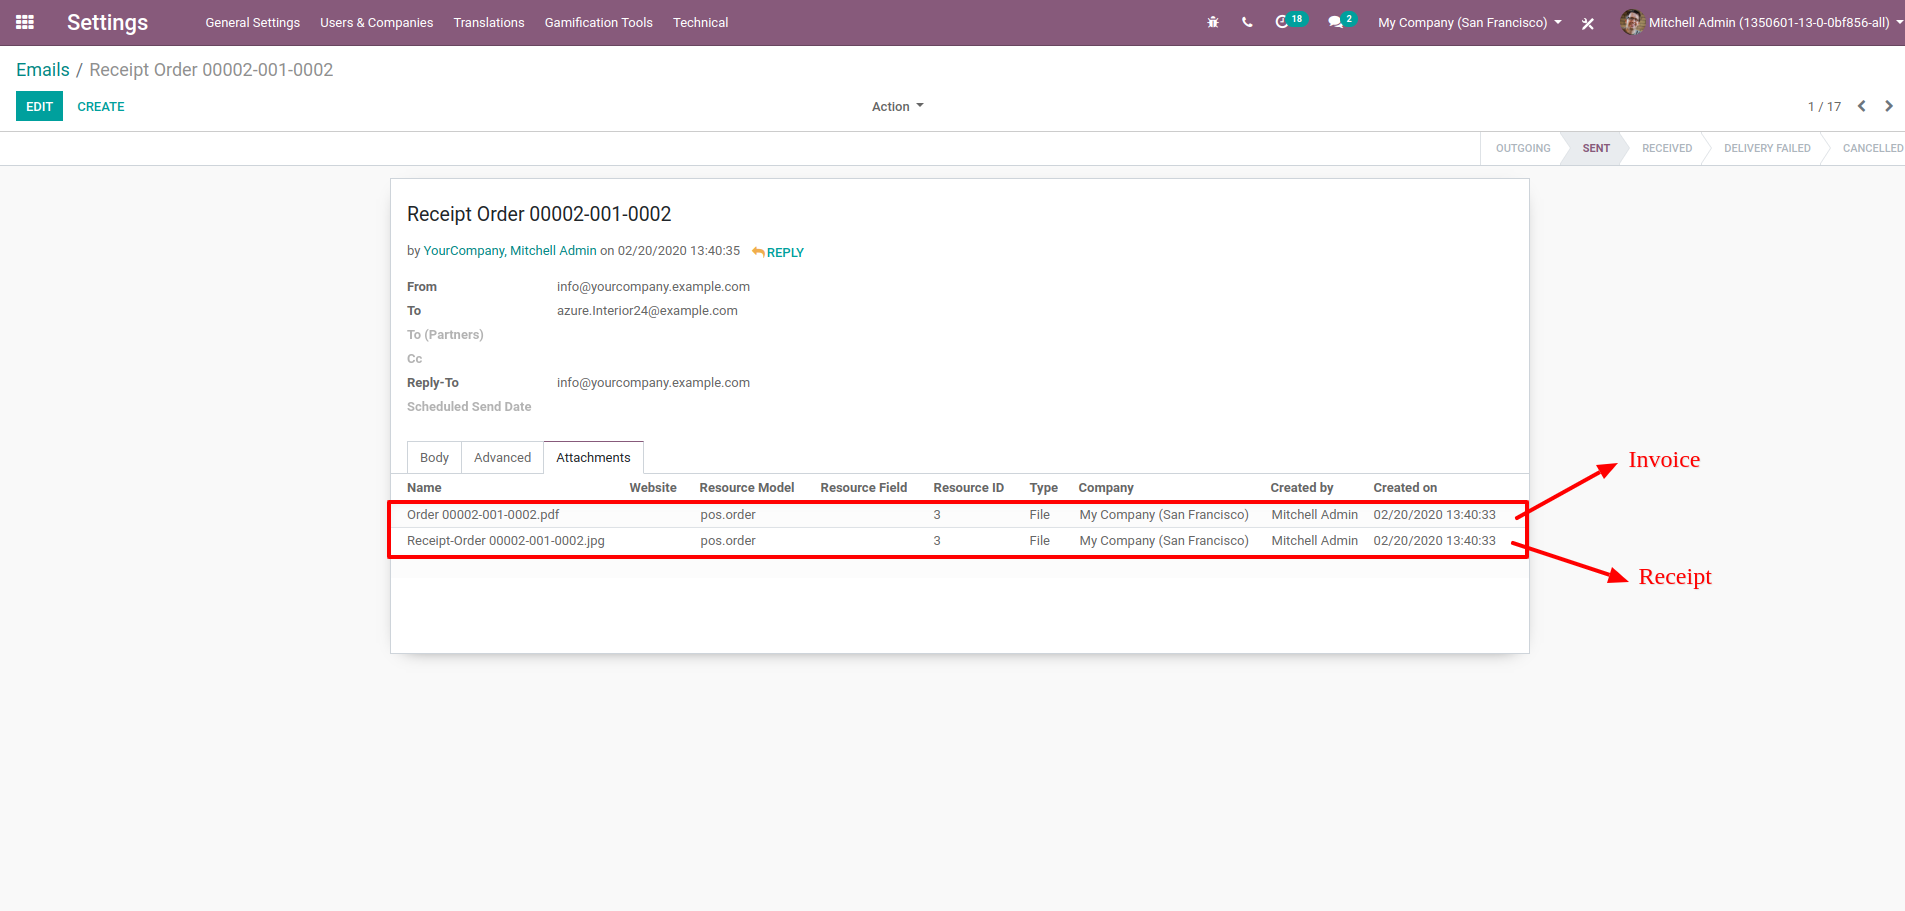
Task: Sort by Resource ID column header
Action: [x=968, y=488]
